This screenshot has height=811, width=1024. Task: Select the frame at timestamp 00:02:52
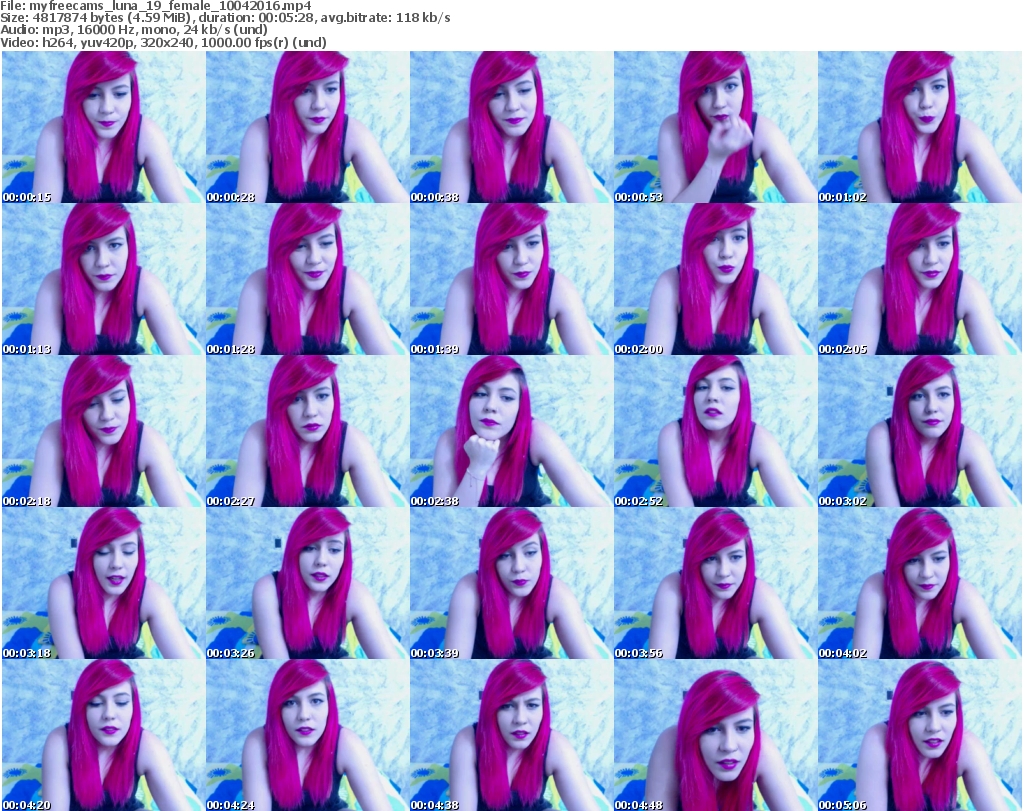pyautogui.click(x=715, y=431)
